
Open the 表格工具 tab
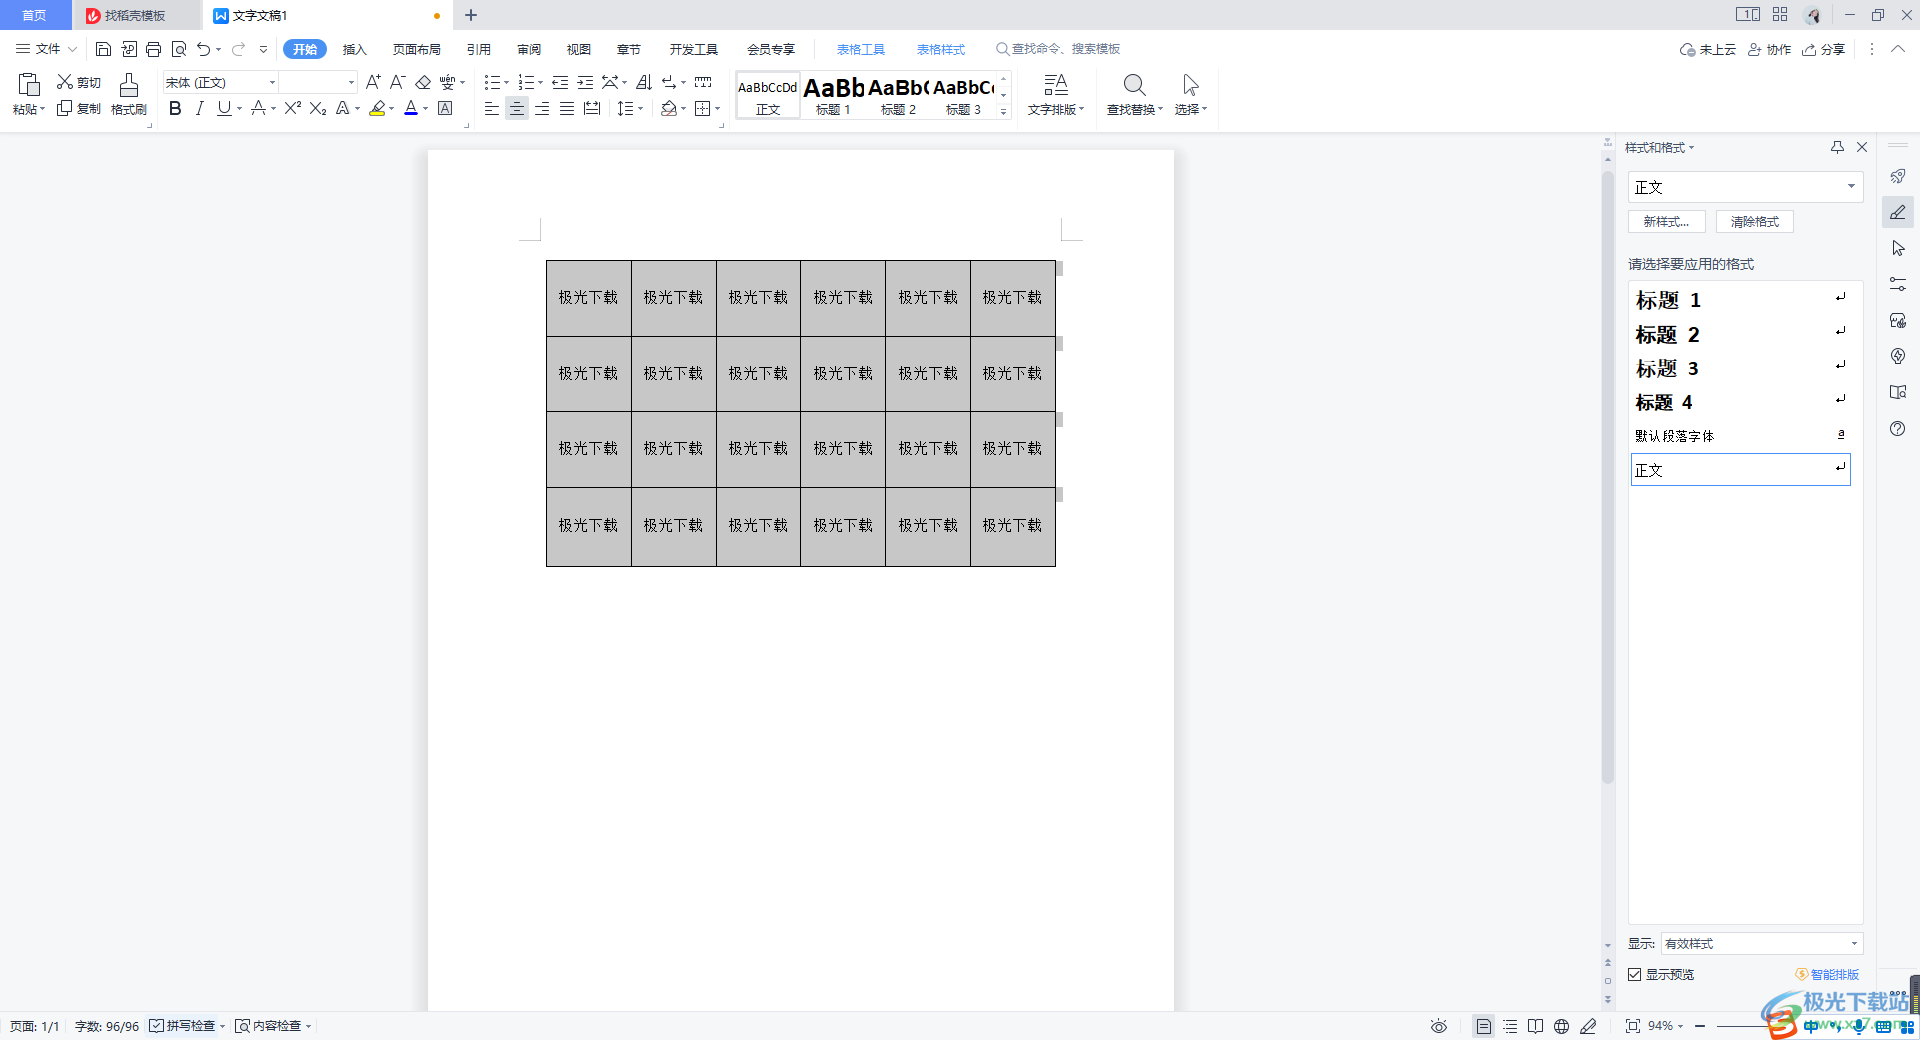click(861, 49)
